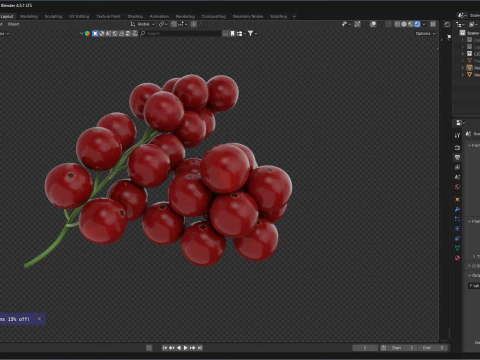Toggle snapping magnet in header
Screen dimensions: 480x360
point(174,24)
